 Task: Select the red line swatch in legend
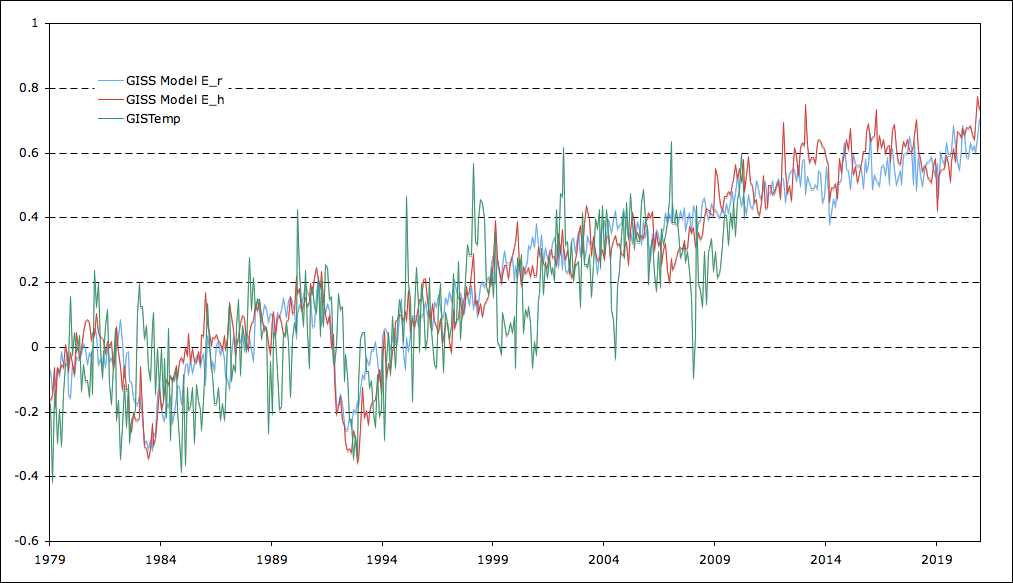[x=109, y=99]
